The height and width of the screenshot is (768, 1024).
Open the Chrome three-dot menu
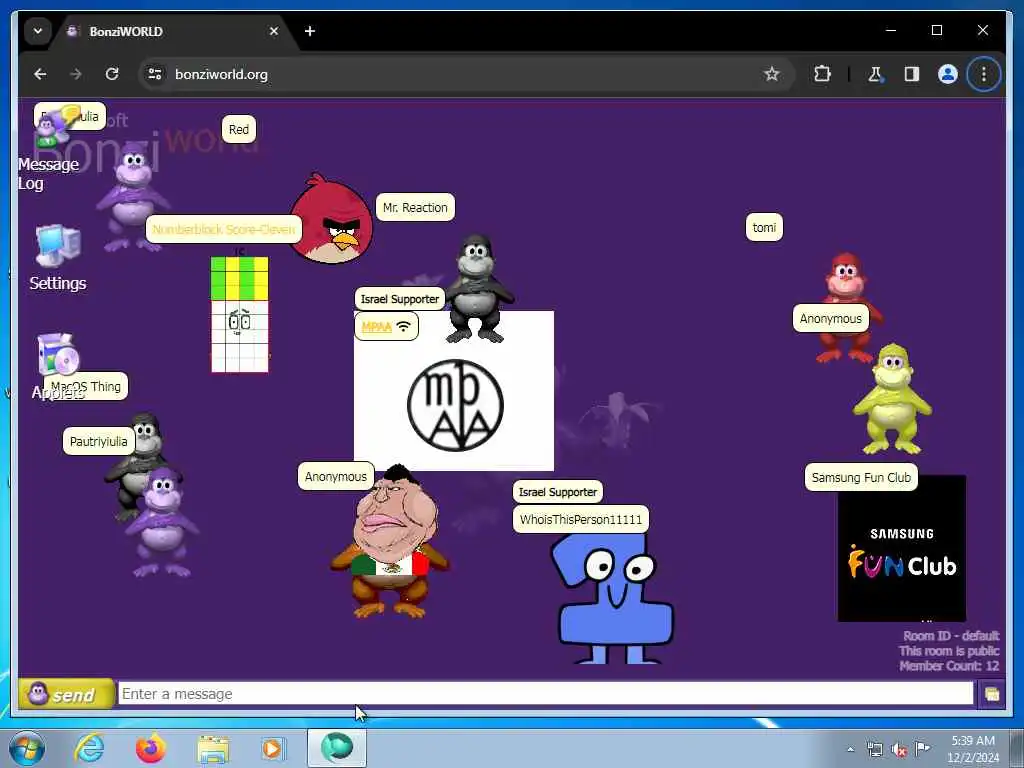984,74
